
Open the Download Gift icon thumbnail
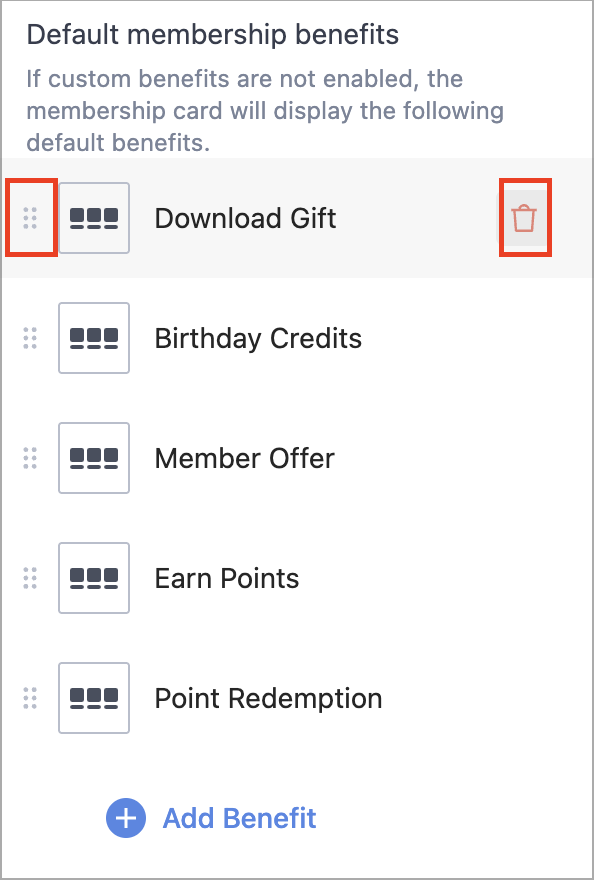pyautogui.click(x=94, y=218)
